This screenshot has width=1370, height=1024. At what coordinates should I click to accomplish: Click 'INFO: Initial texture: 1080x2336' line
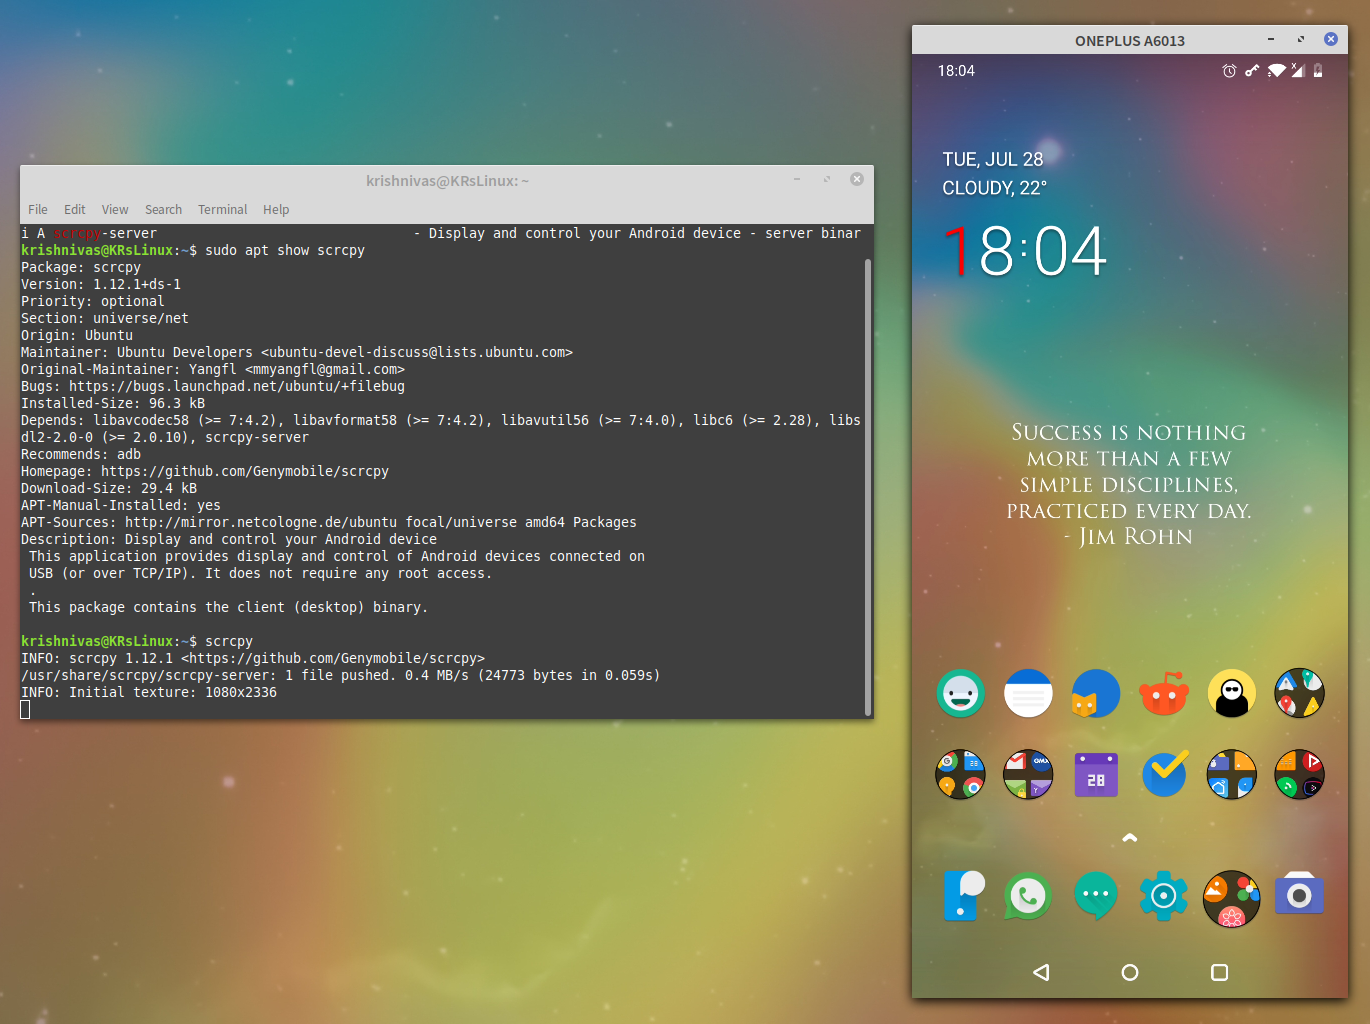pos(149,692)
